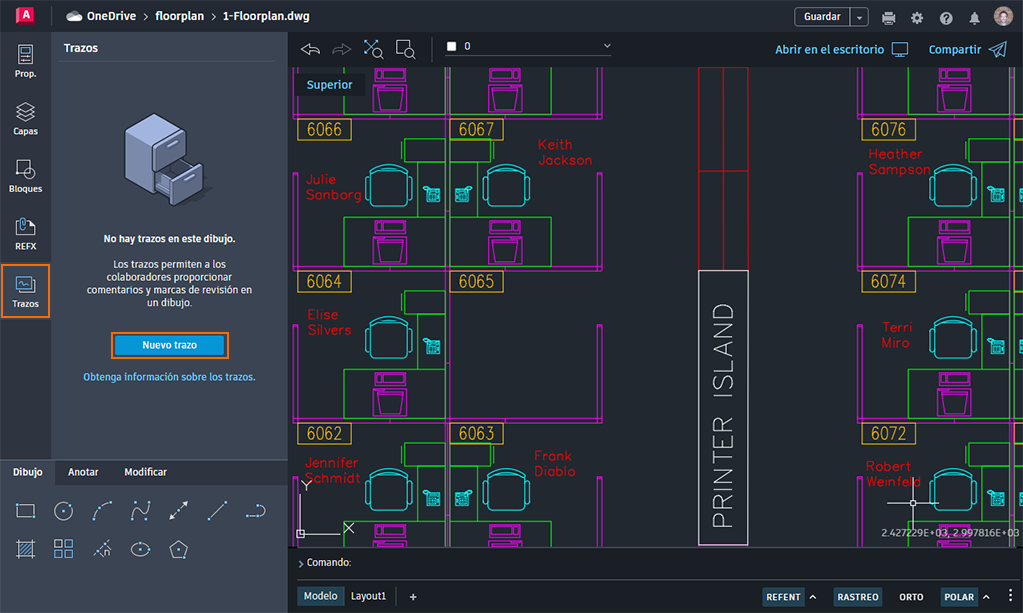Click layer 0 white color swatch
The image size is (1023, 613).
451,46
